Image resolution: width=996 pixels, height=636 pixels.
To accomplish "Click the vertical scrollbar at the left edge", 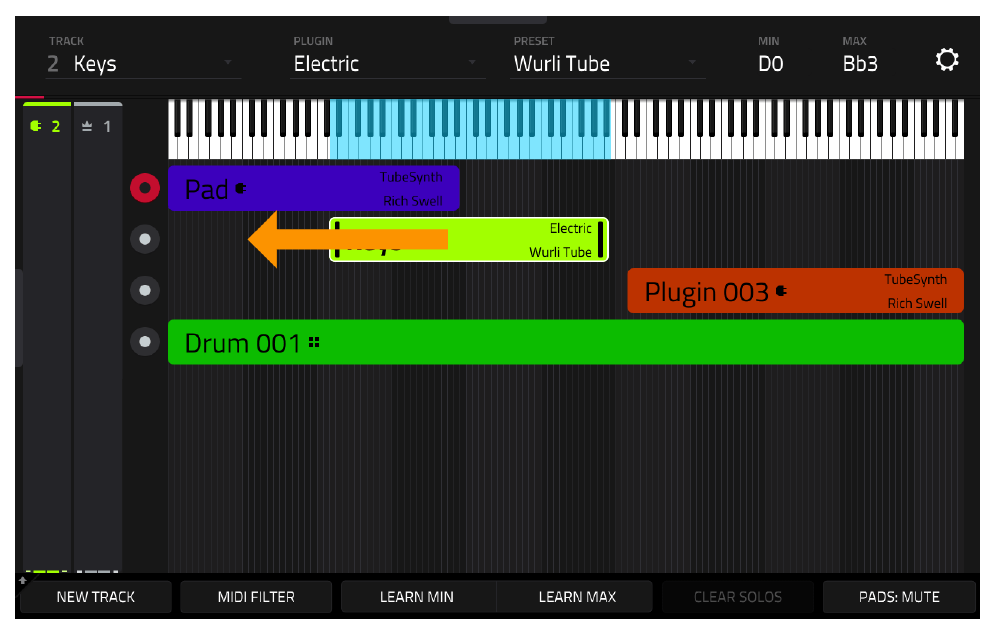I will pos(19,318).
